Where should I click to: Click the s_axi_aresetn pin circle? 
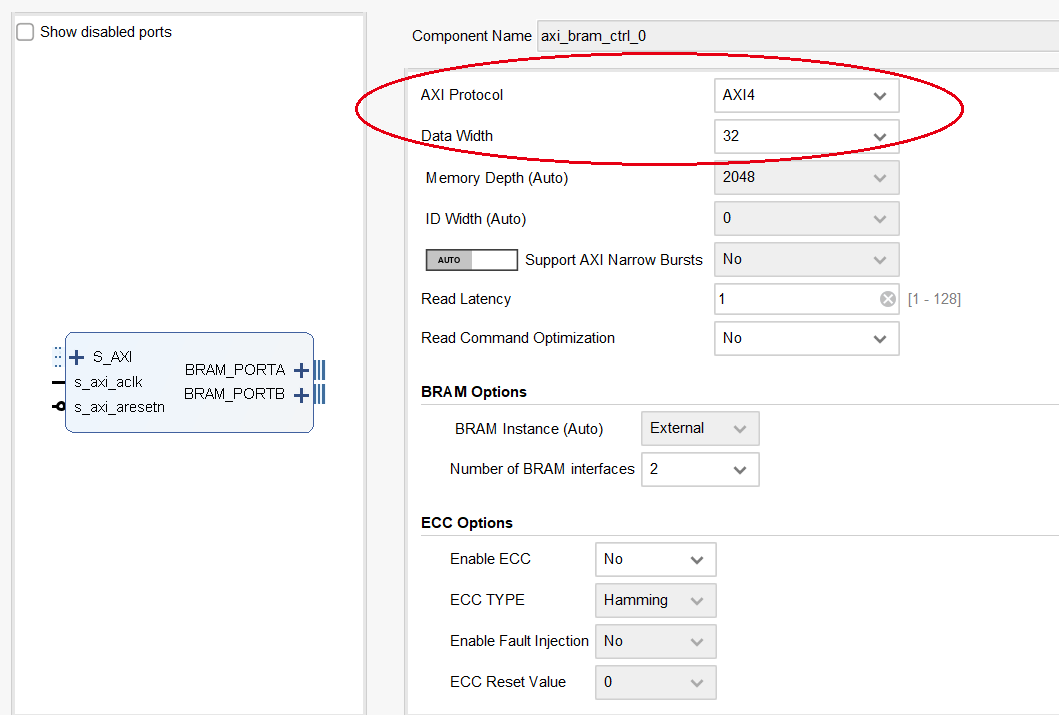click(61, 406)
